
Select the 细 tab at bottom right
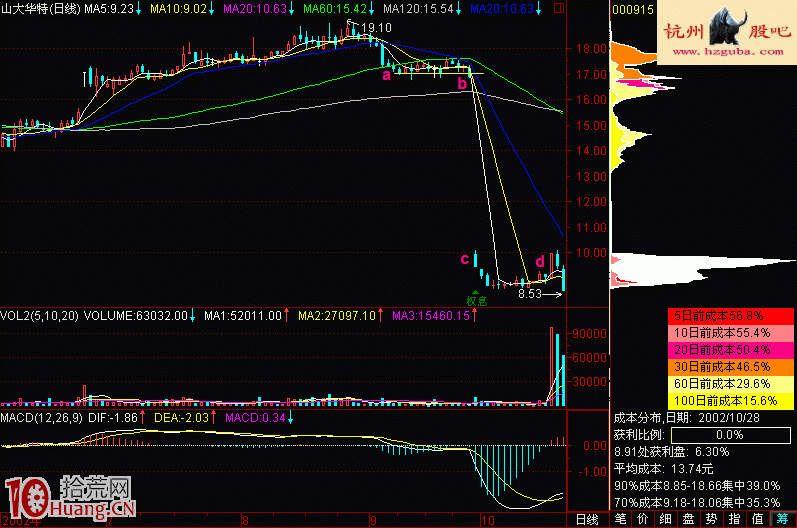pyautogui.click(x=665, y=519)
